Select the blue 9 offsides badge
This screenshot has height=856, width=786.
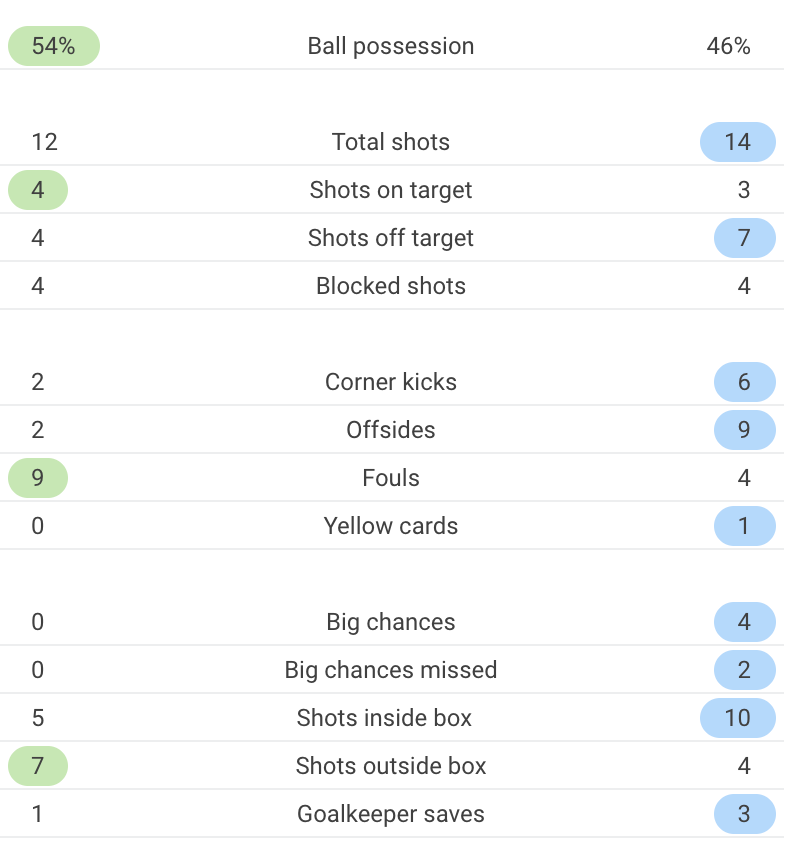point(745,430)
